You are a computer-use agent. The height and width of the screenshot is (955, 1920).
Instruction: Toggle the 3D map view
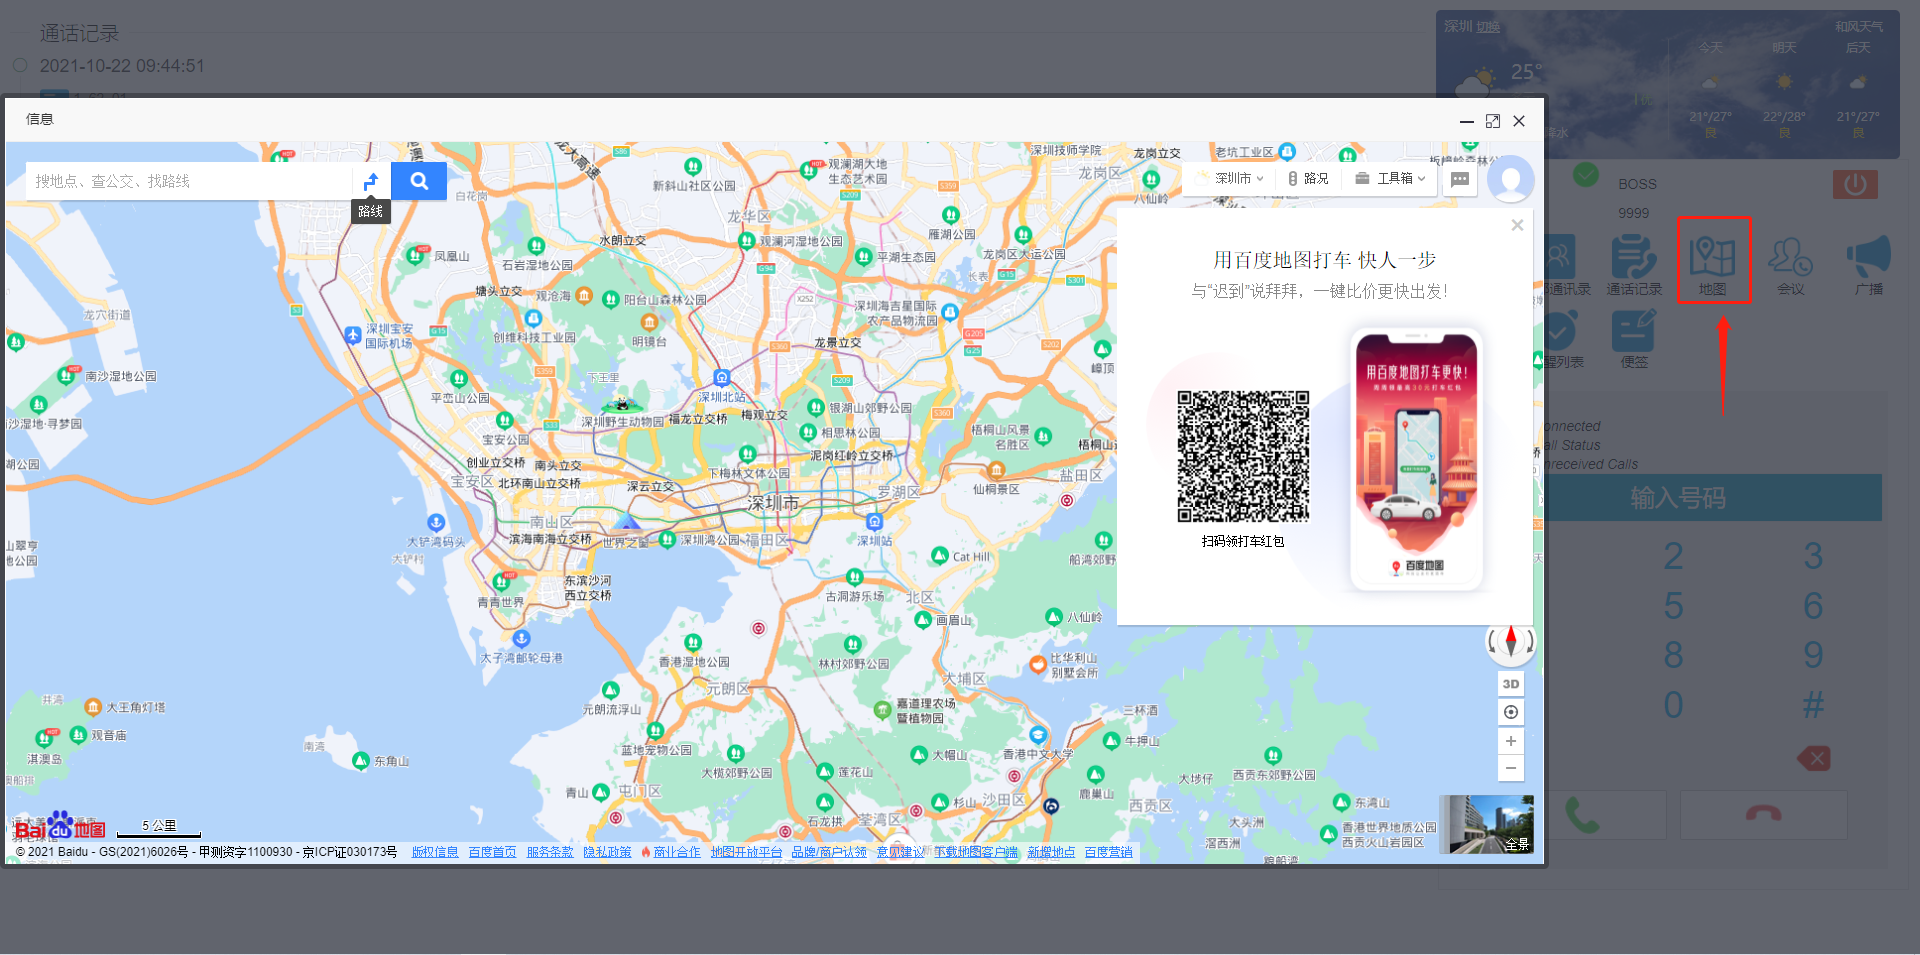pyautogui.click(x=1511, y=684)
